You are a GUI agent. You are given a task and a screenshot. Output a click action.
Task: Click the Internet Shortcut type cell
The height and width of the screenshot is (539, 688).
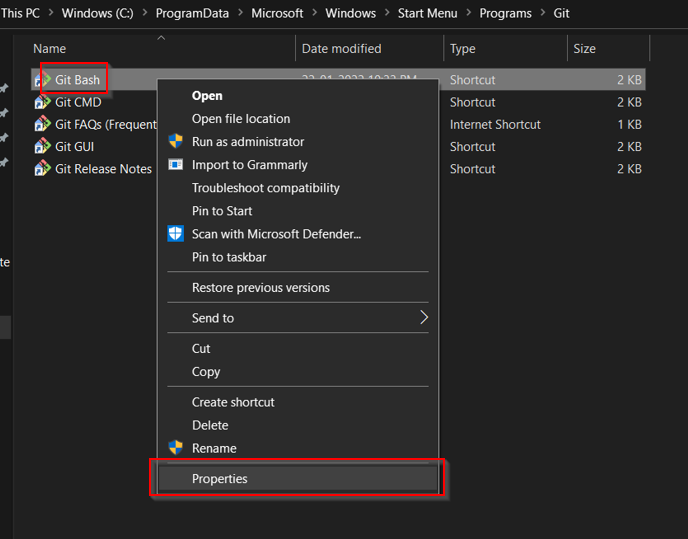coord(495,125)
